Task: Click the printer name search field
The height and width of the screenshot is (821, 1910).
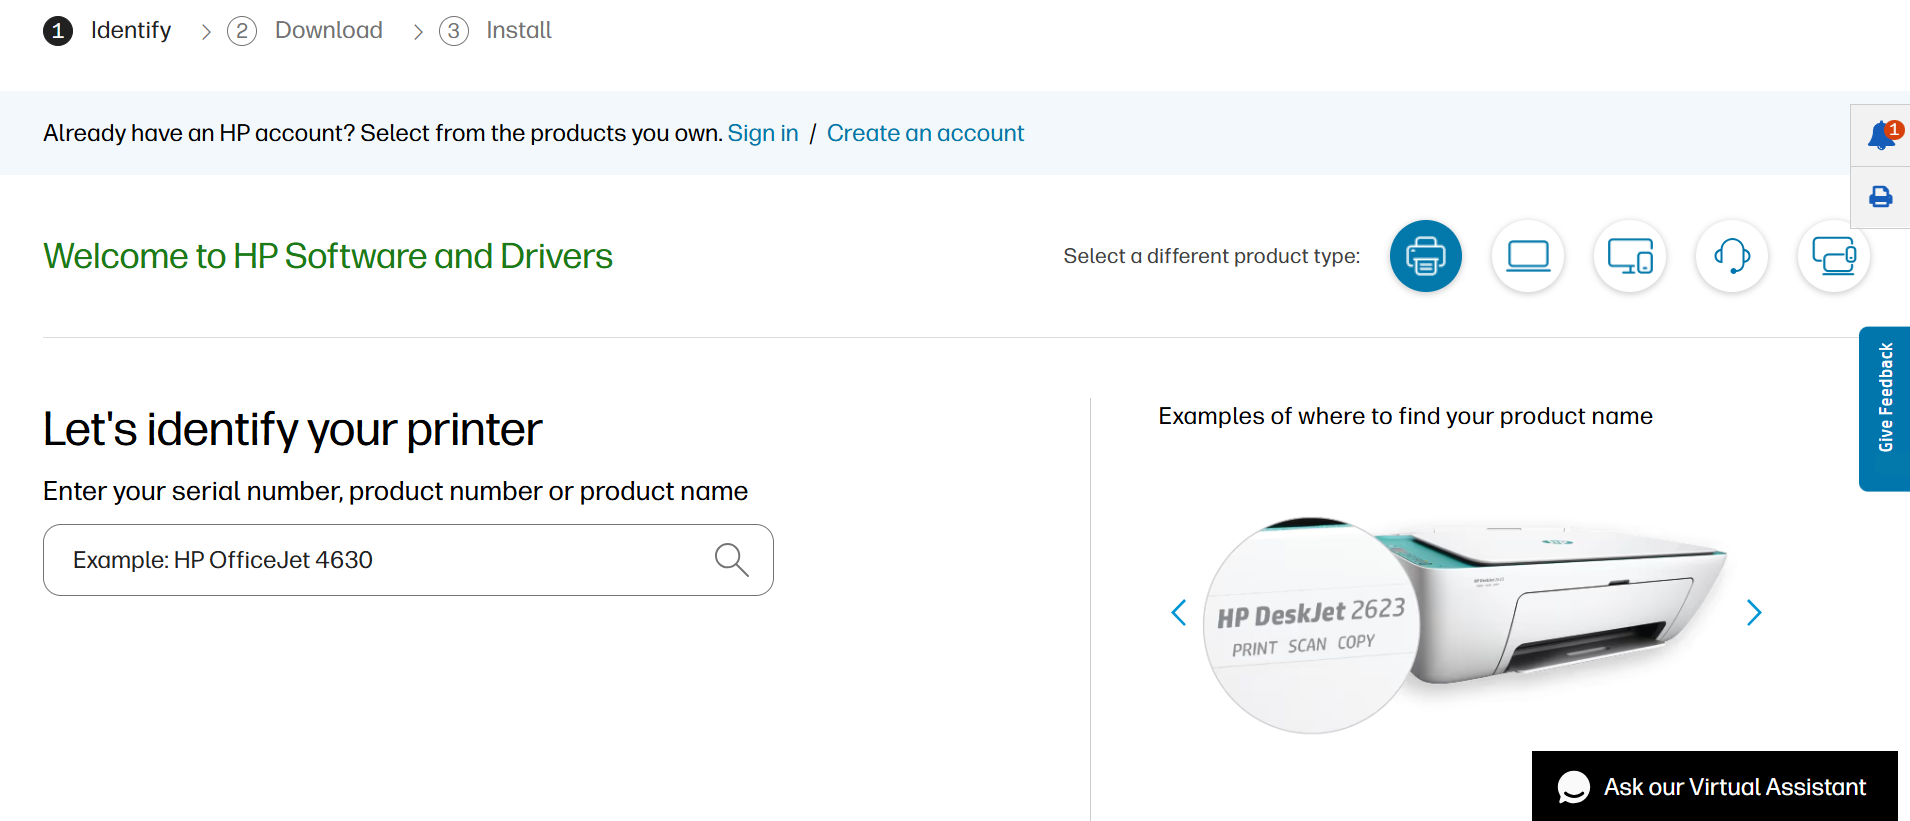Action: 380,560
